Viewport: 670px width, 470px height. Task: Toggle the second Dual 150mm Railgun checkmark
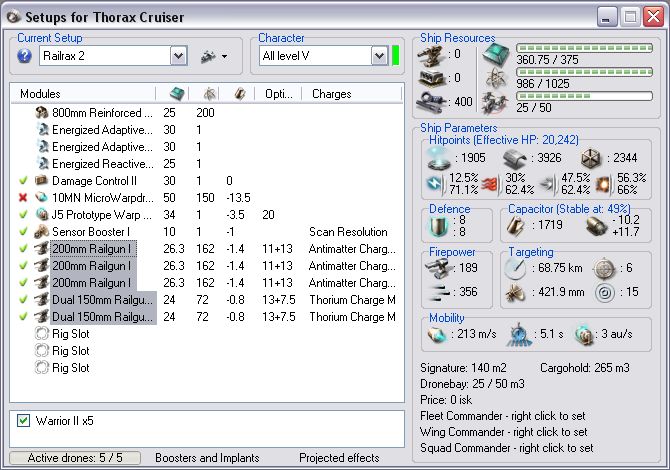click(23, 317)
